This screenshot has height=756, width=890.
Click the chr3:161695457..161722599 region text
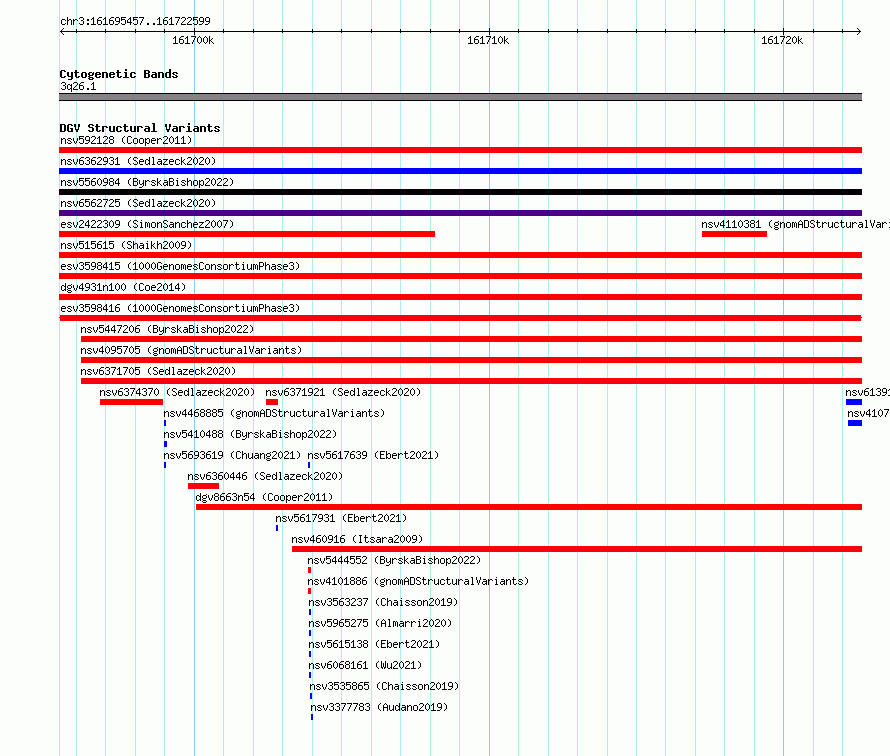point(135,21)
